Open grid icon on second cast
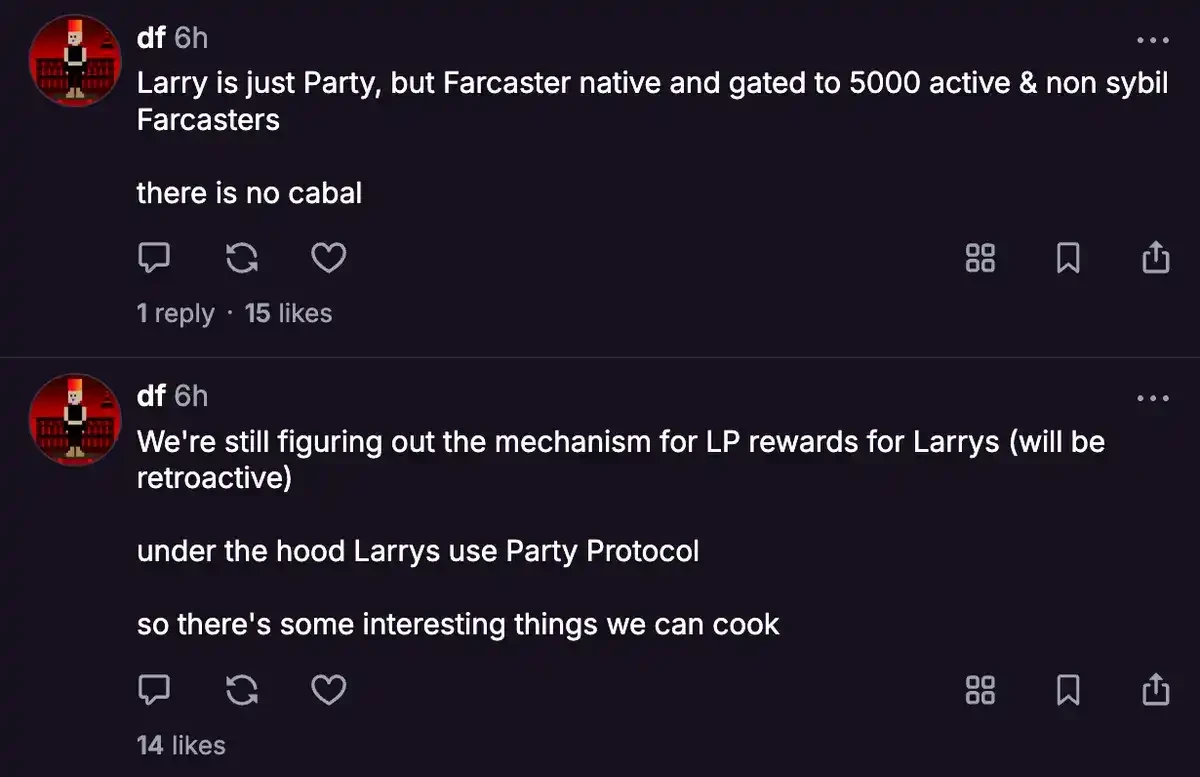Viewport: 1200px width, 777px height. 980,690
